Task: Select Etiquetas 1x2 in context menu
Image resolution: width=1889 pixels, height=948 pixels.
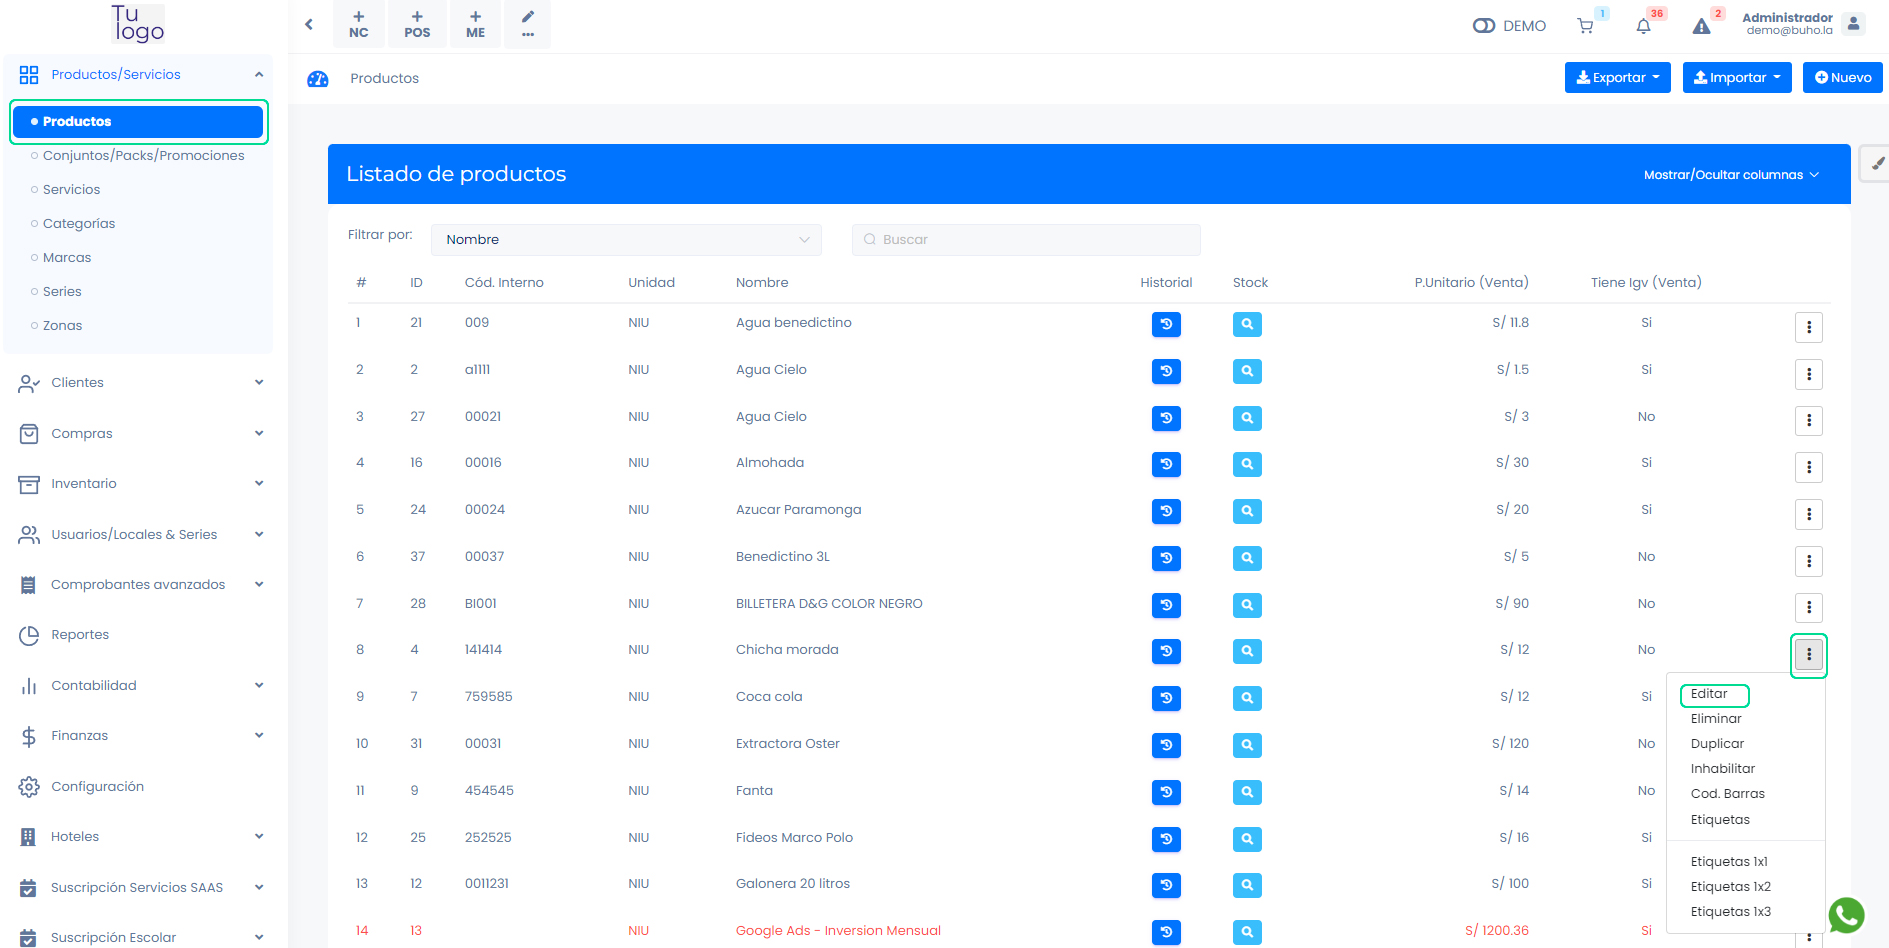Action: (x=1730, y=887)
